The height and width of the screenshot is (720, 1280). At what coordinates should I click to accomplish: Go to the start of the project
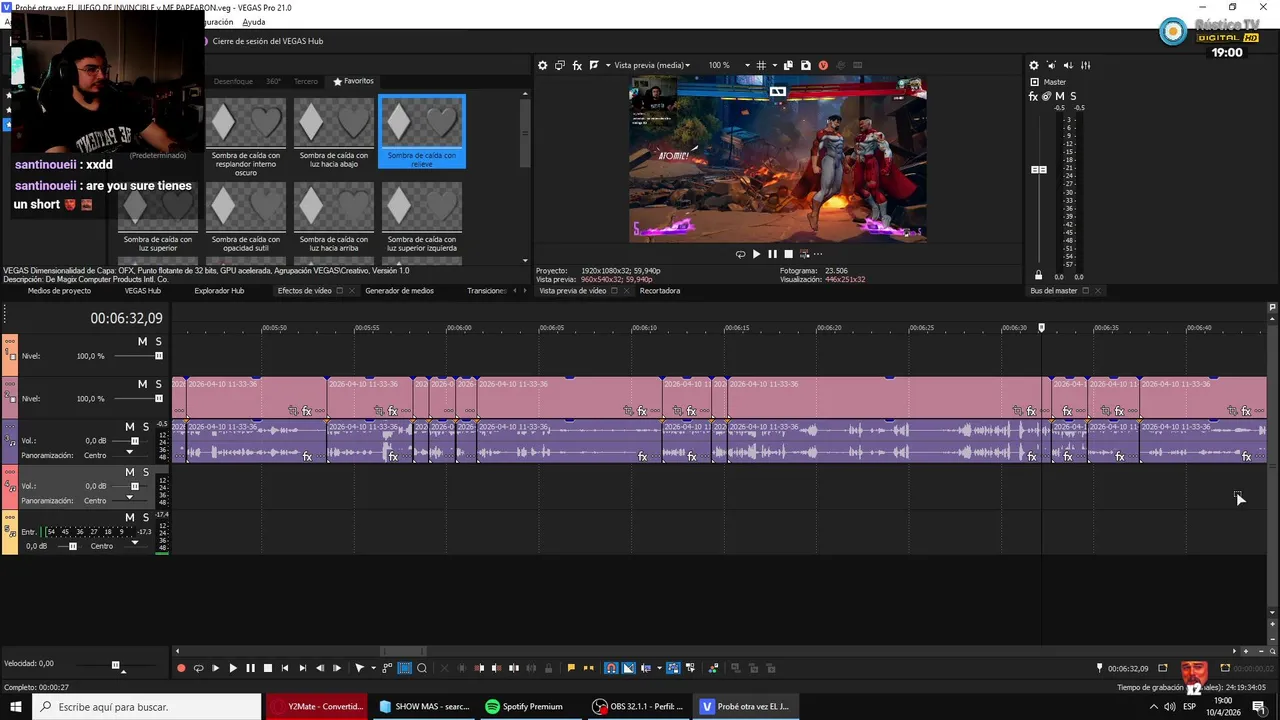point(285,668)
